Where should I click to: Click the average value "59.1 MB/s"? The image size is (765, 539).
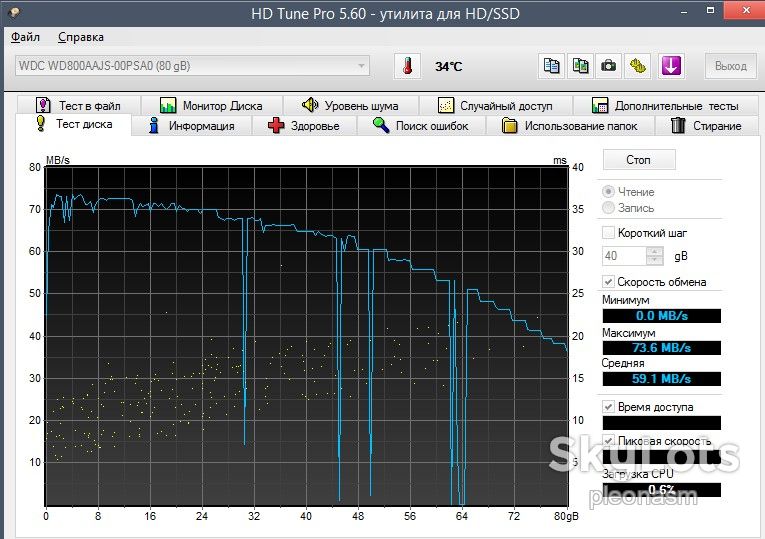point(662,379)
